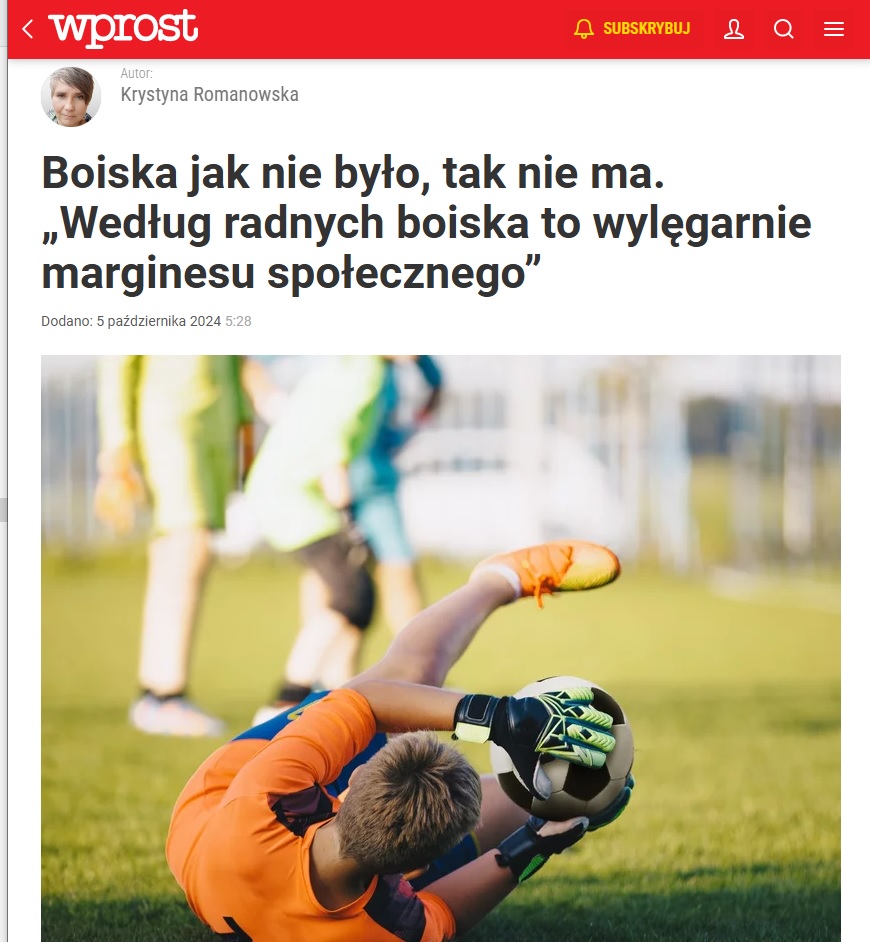The image size is (870, 942).
Task: Click the publication time 5:28
Action: tap(239, 321)
